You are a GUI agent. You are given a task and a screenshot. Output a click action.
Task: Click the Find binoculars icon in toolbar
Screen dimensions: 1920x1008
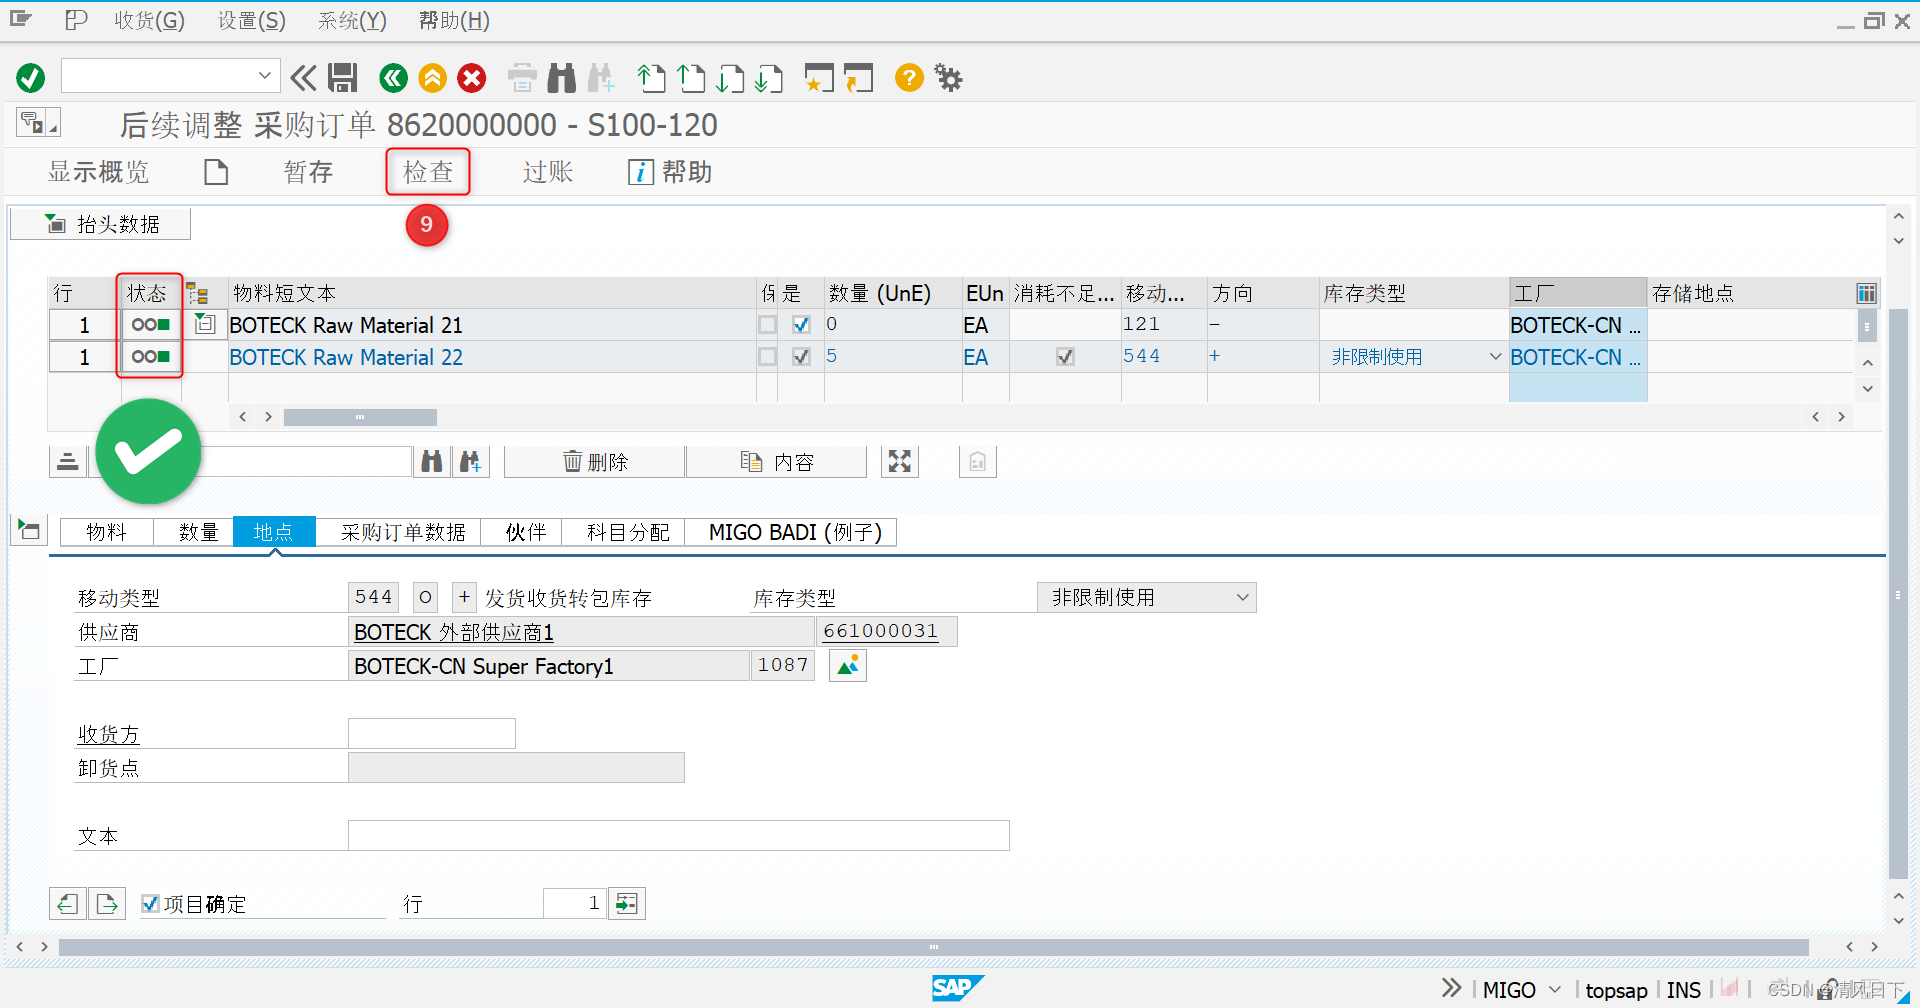point(562,78)
